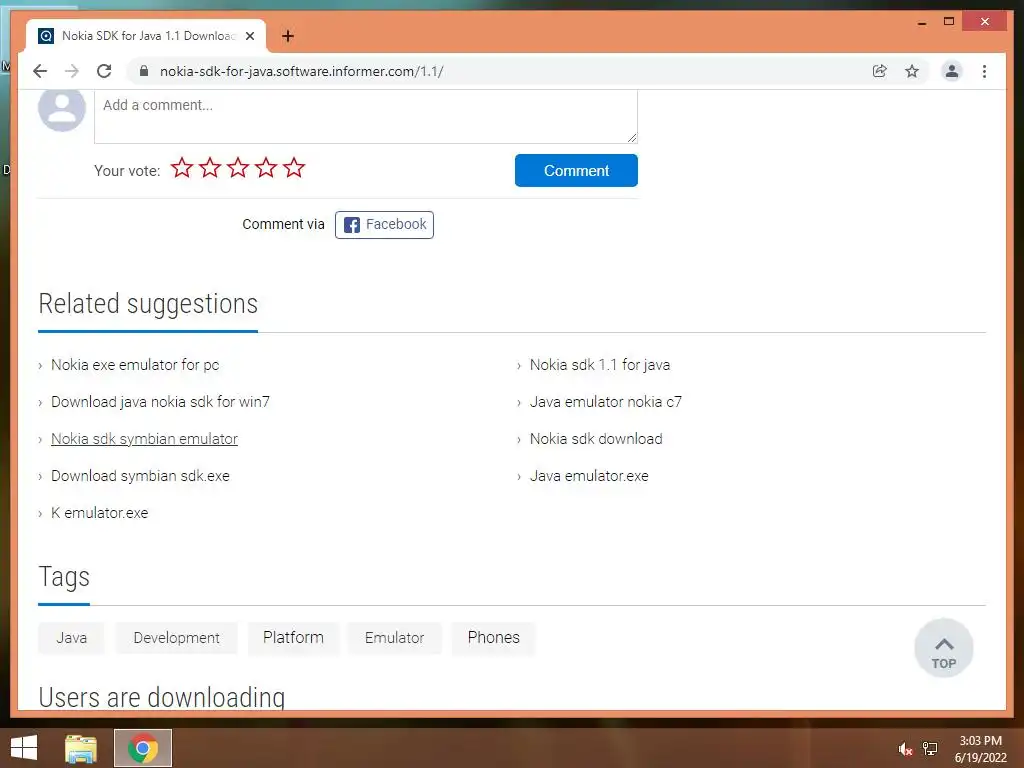The height and width of the screenshot is (768, 1024).
Task: Go back to the previous page
Action: pyautogui.click(x=40, y=71)
